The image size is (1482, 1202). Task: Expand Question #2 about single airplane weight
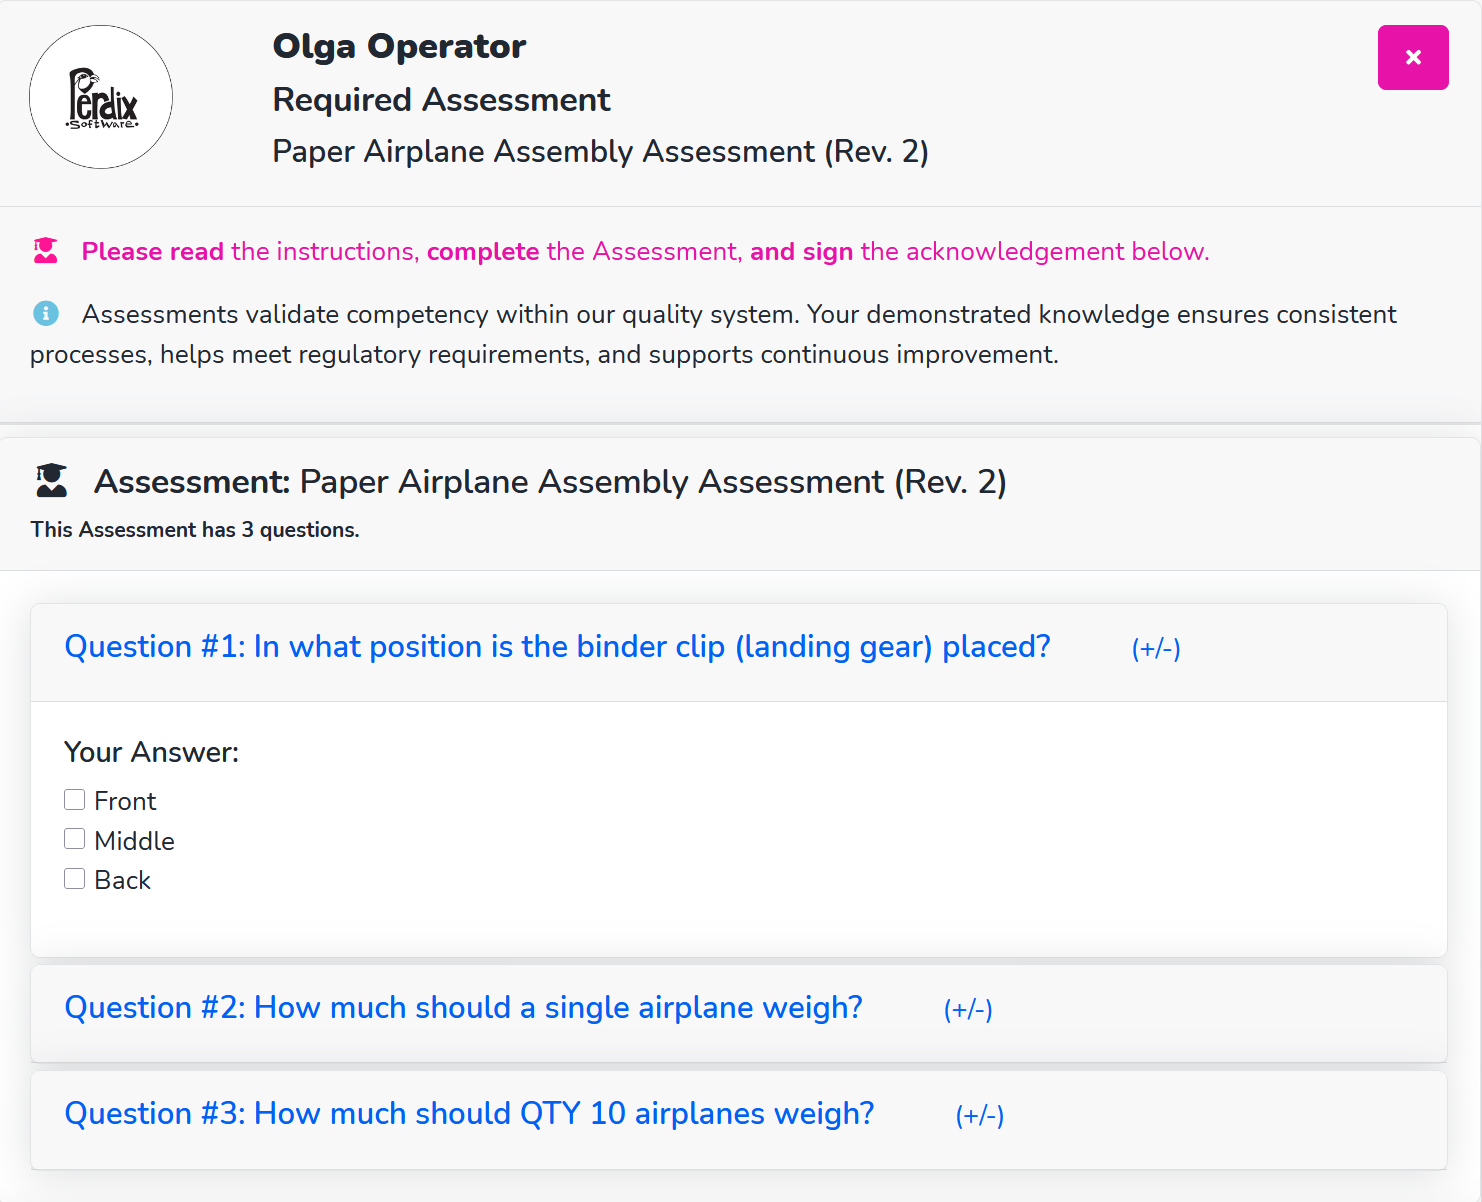point(463,1008)
